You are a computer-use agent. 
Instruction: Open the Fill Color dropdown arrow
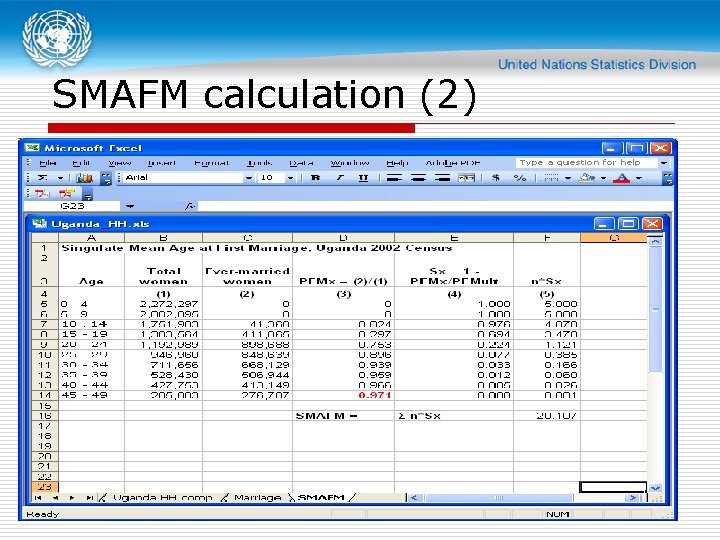click(x=603, y=178)
